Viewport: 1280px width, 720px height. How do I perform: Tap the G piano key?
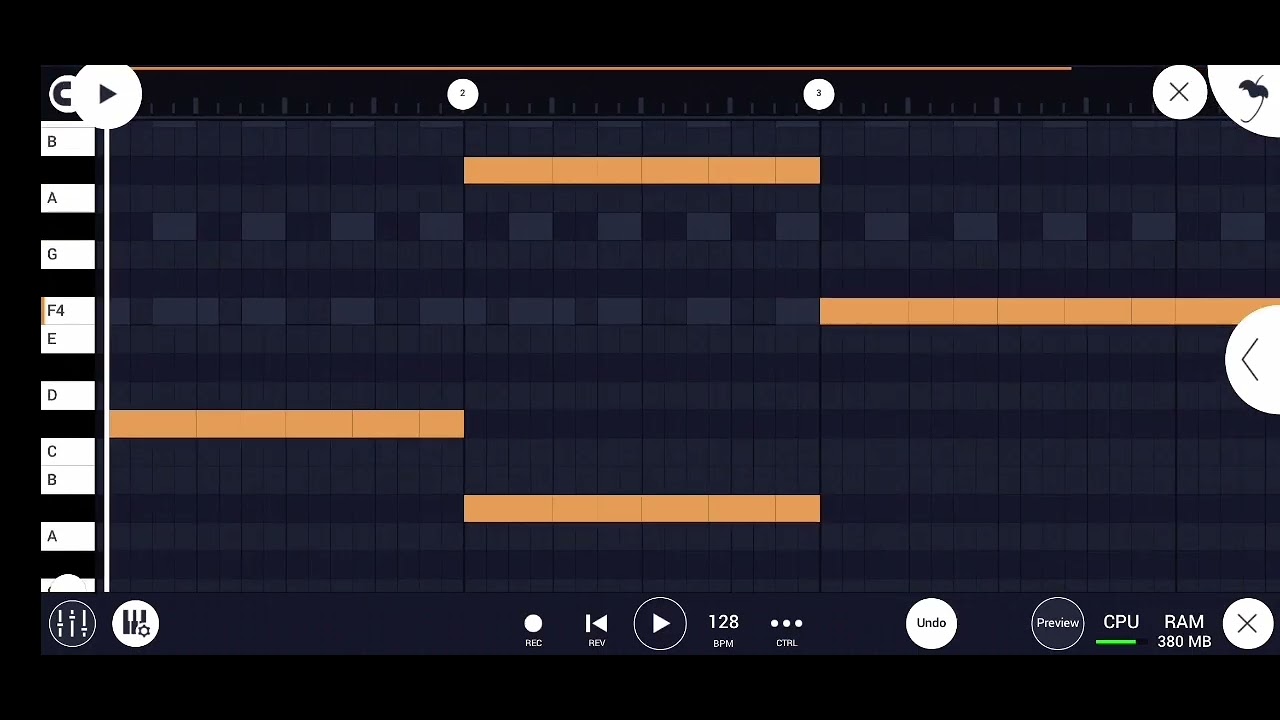[x=68, y=254]
